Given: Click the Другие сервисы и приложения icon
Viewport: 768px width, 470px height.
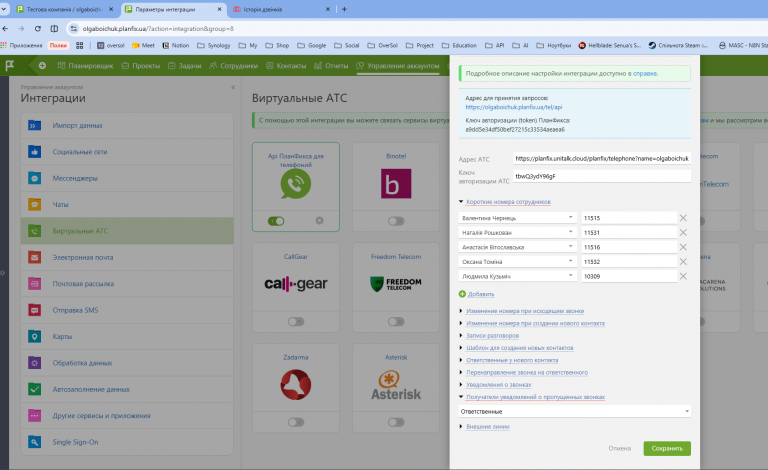Looking at the screenshot, I should [x=34, y=416].
